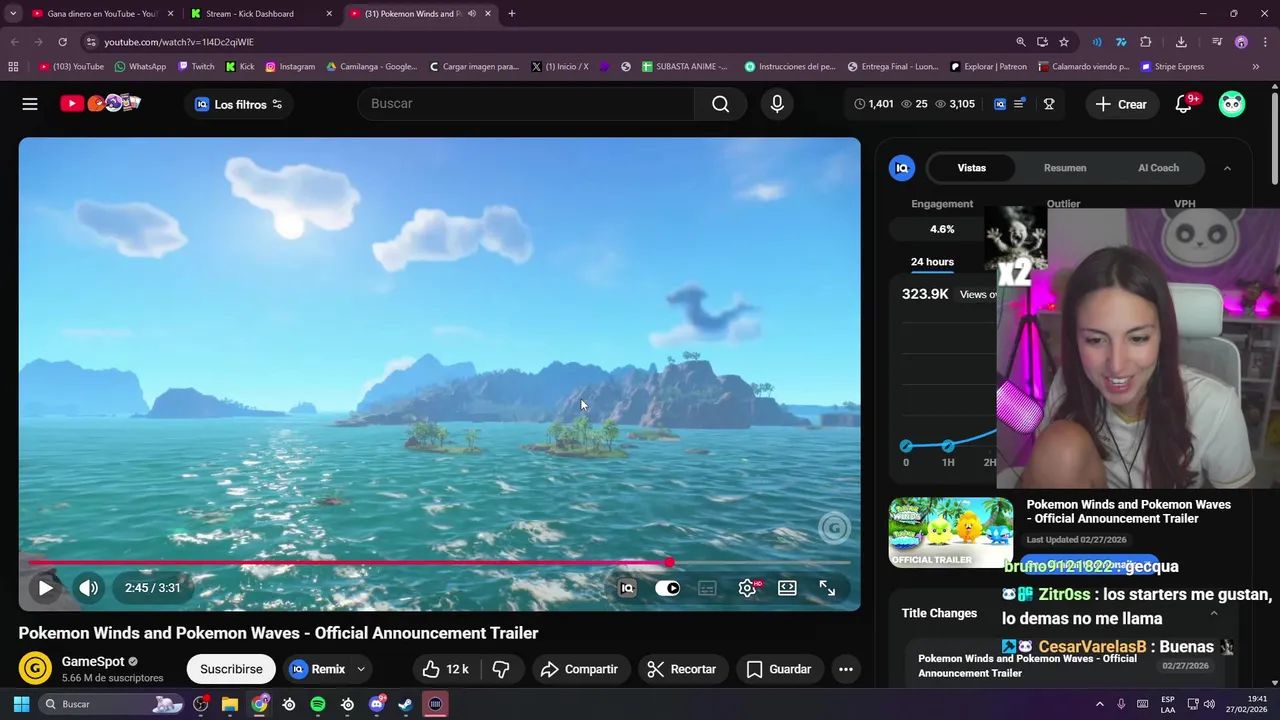Open the YouTube hamburger guide menu
The height and width of the screenshot is (720, 1280).
[30, 104]
